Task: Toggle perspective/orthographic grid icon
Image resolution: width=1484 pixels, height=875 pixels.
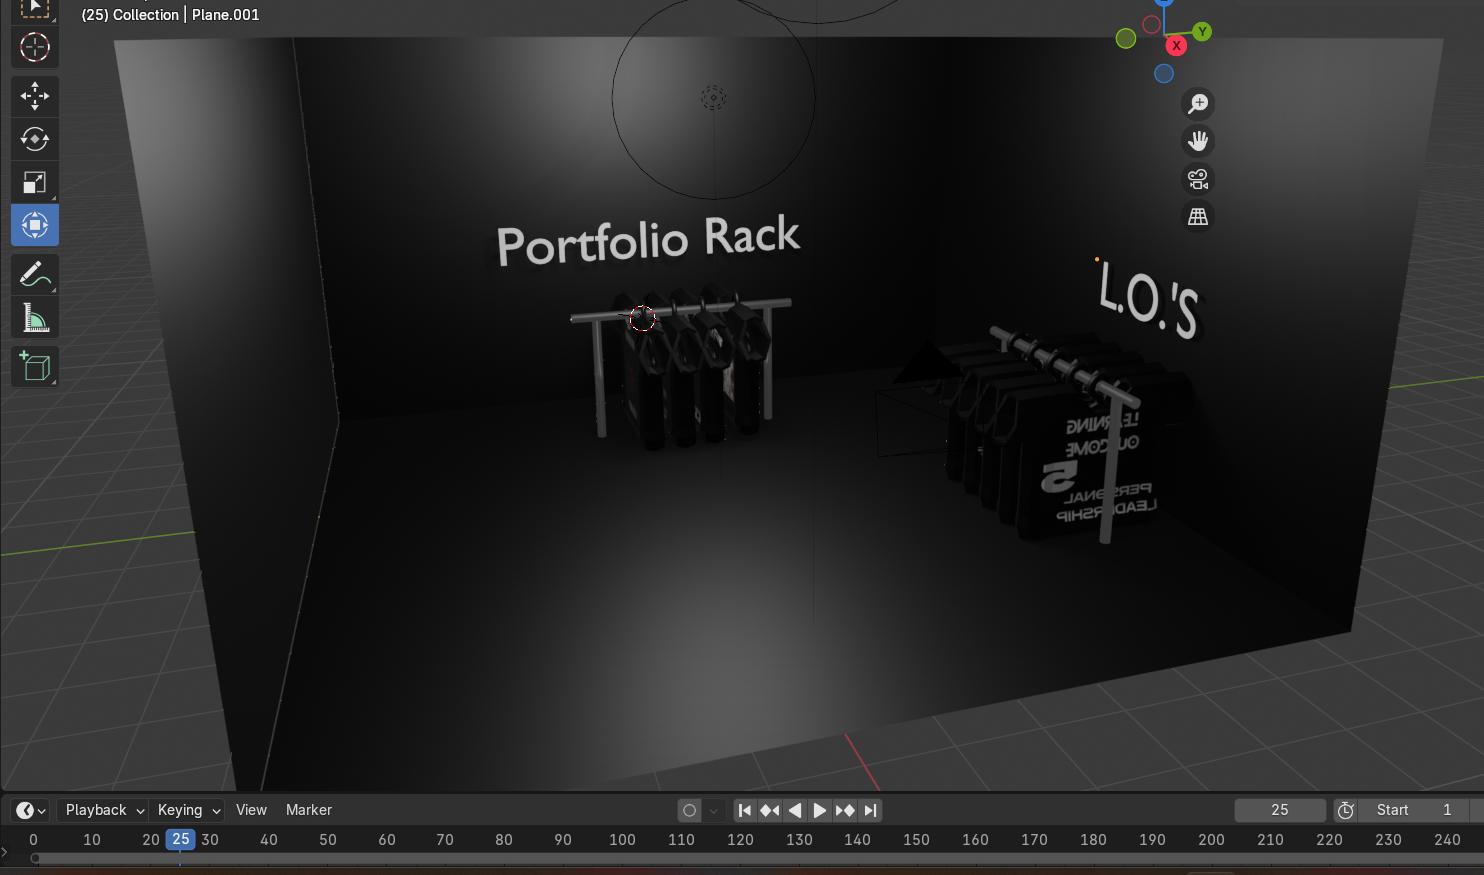Action: pyautogui.click(x=1197, y=216)
